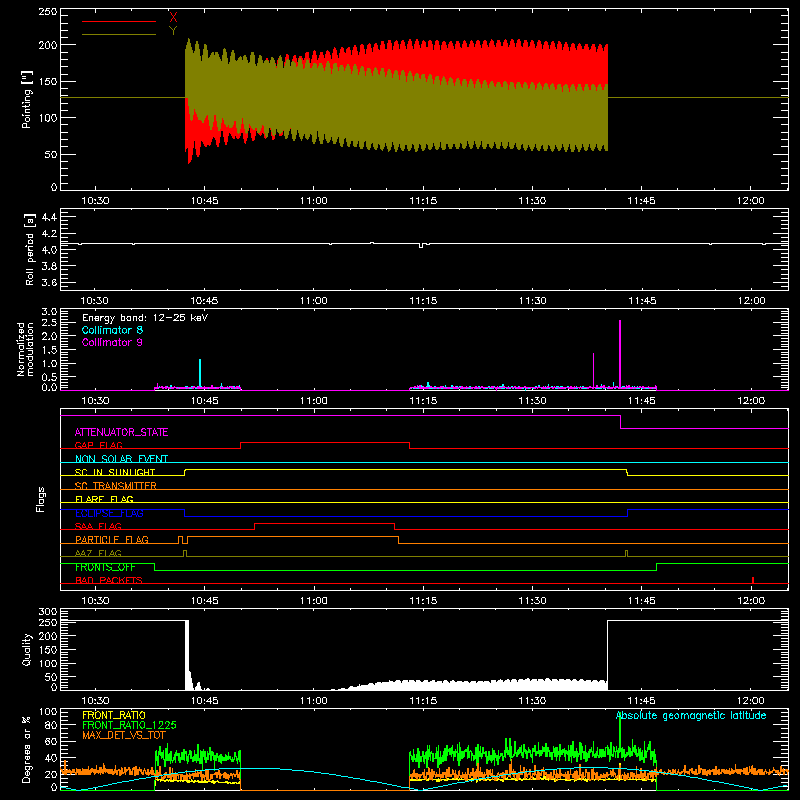The image size is (800, 800).
Task: Click the SC_IN_SUNLIGHT flag label
Action: [115, 472]
